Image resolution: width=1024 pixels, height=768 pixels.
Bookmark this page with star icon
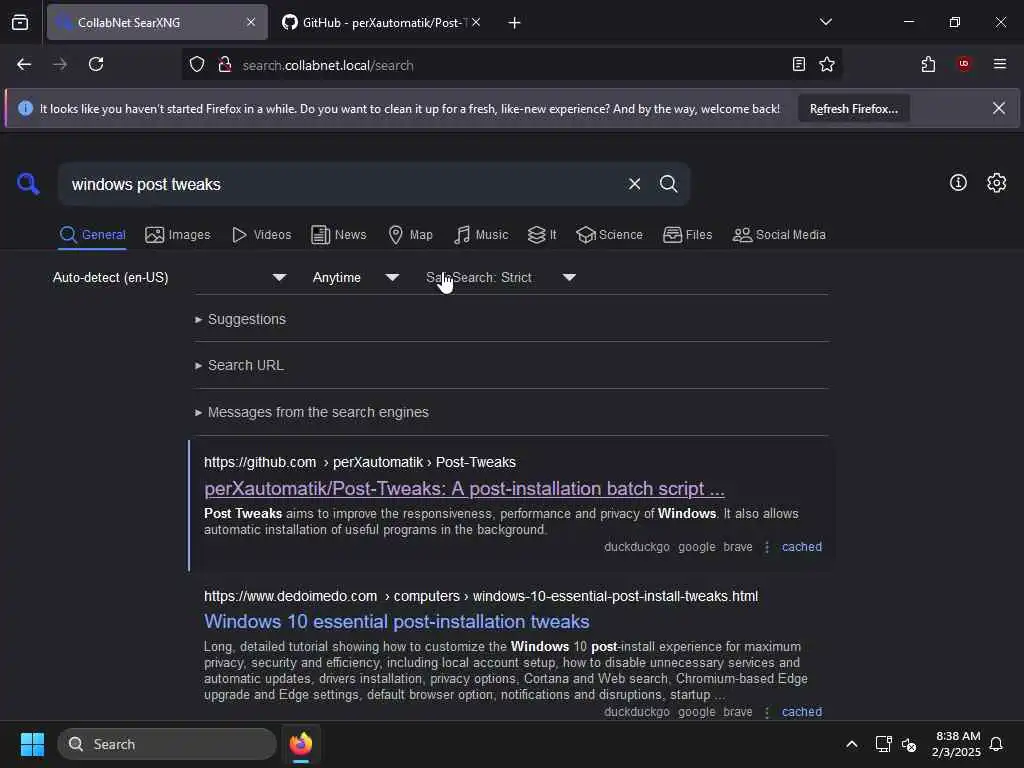827,64
